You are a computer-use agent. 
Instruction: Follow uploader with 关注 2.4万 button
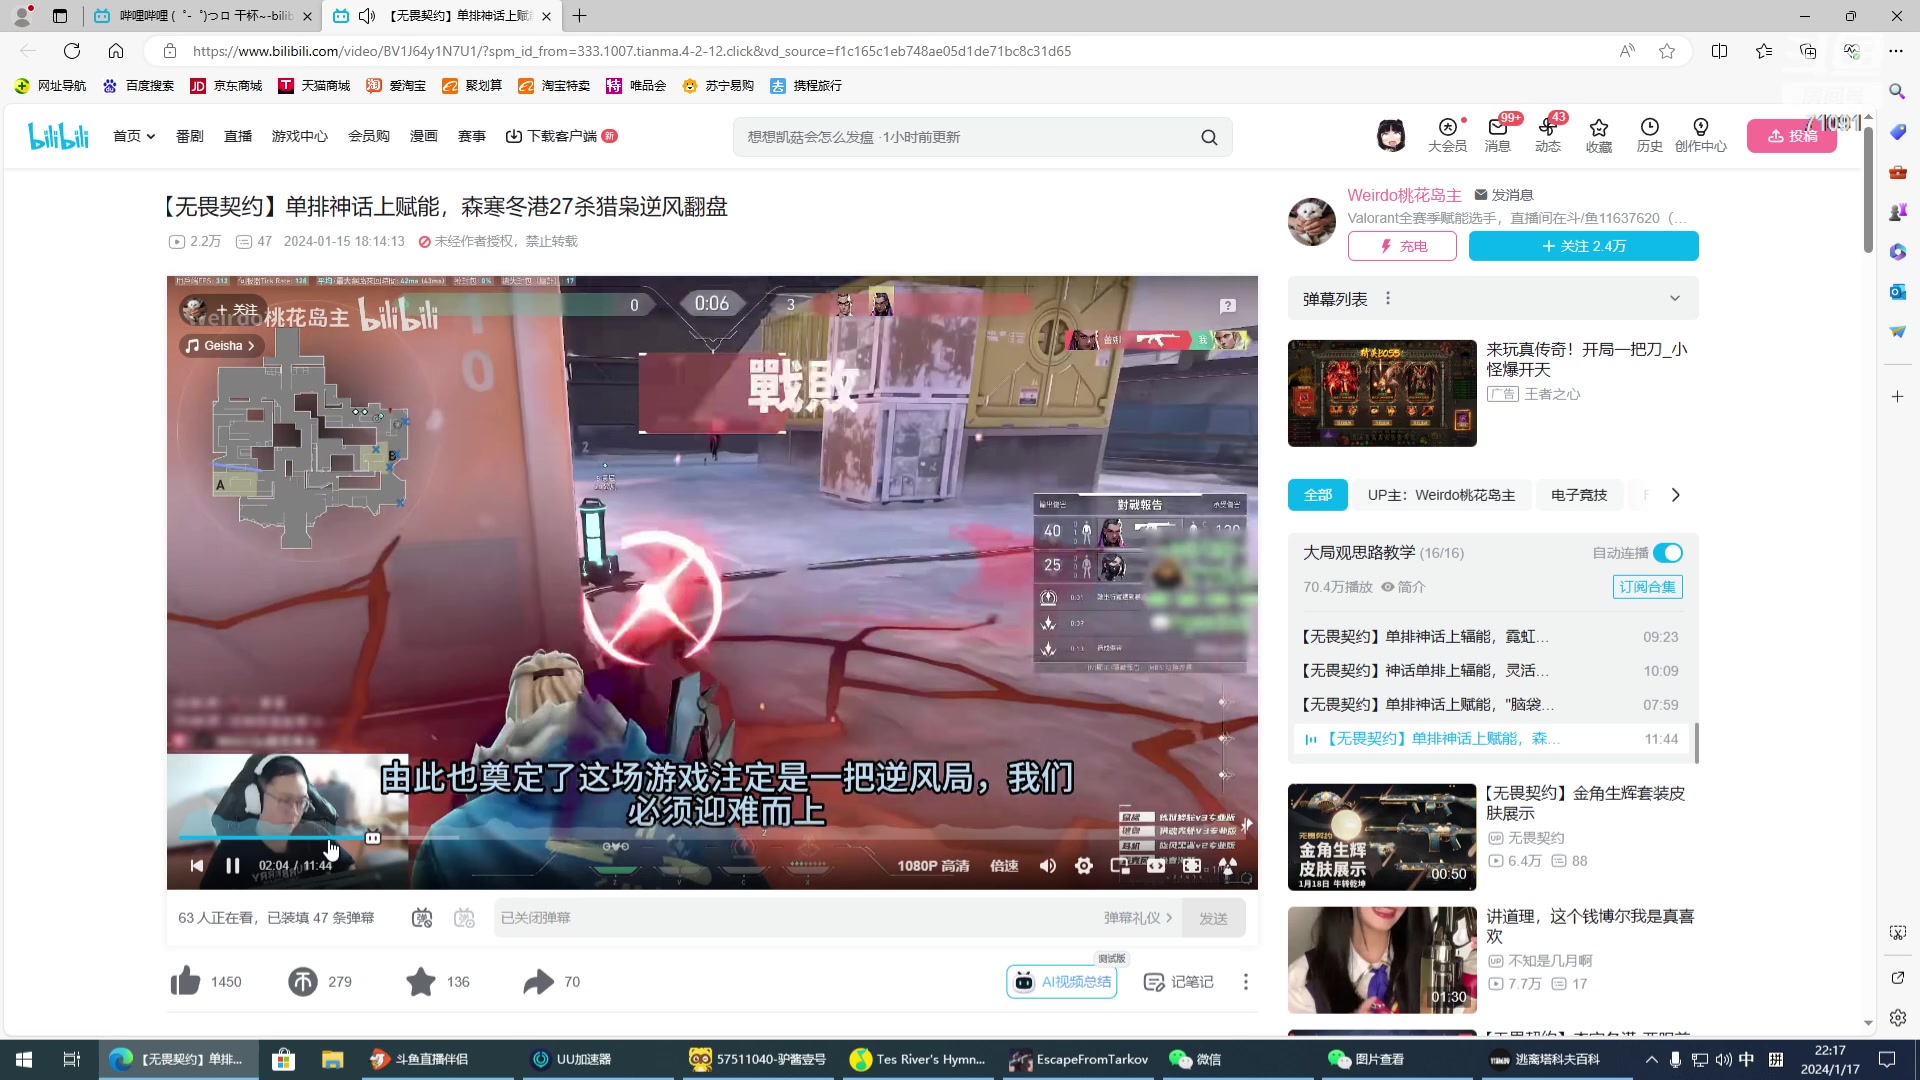pyautogui.click(x=1583, y=246)
